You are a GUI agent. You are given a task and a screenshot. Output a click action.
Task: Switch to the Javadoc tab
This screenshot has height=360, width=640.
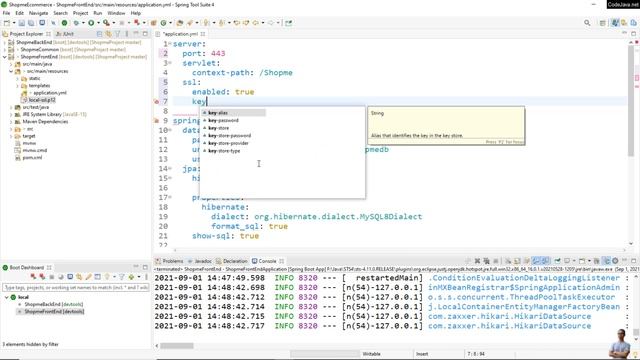200,261
